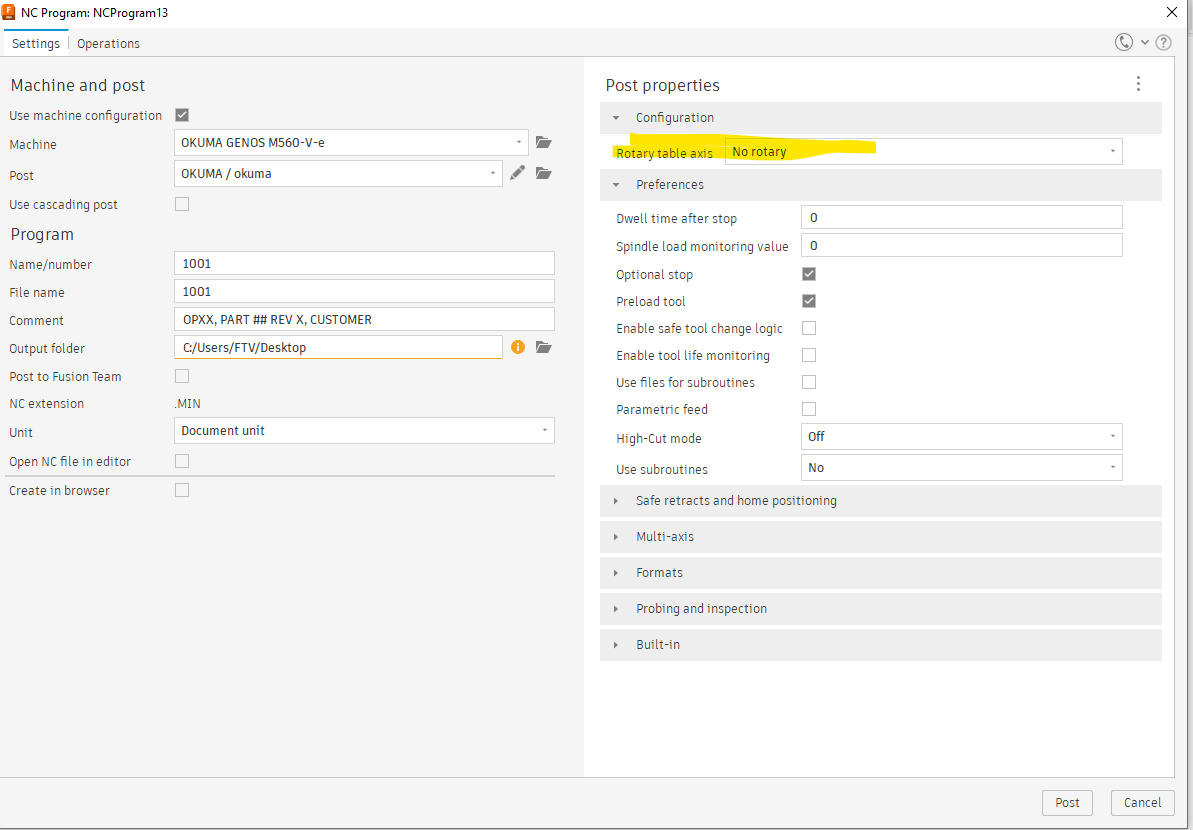Image resolution: width=1193 pixels, height=830 pixels.
Task: Toggle Optional stop checkbox
Action: coord(809,274)
